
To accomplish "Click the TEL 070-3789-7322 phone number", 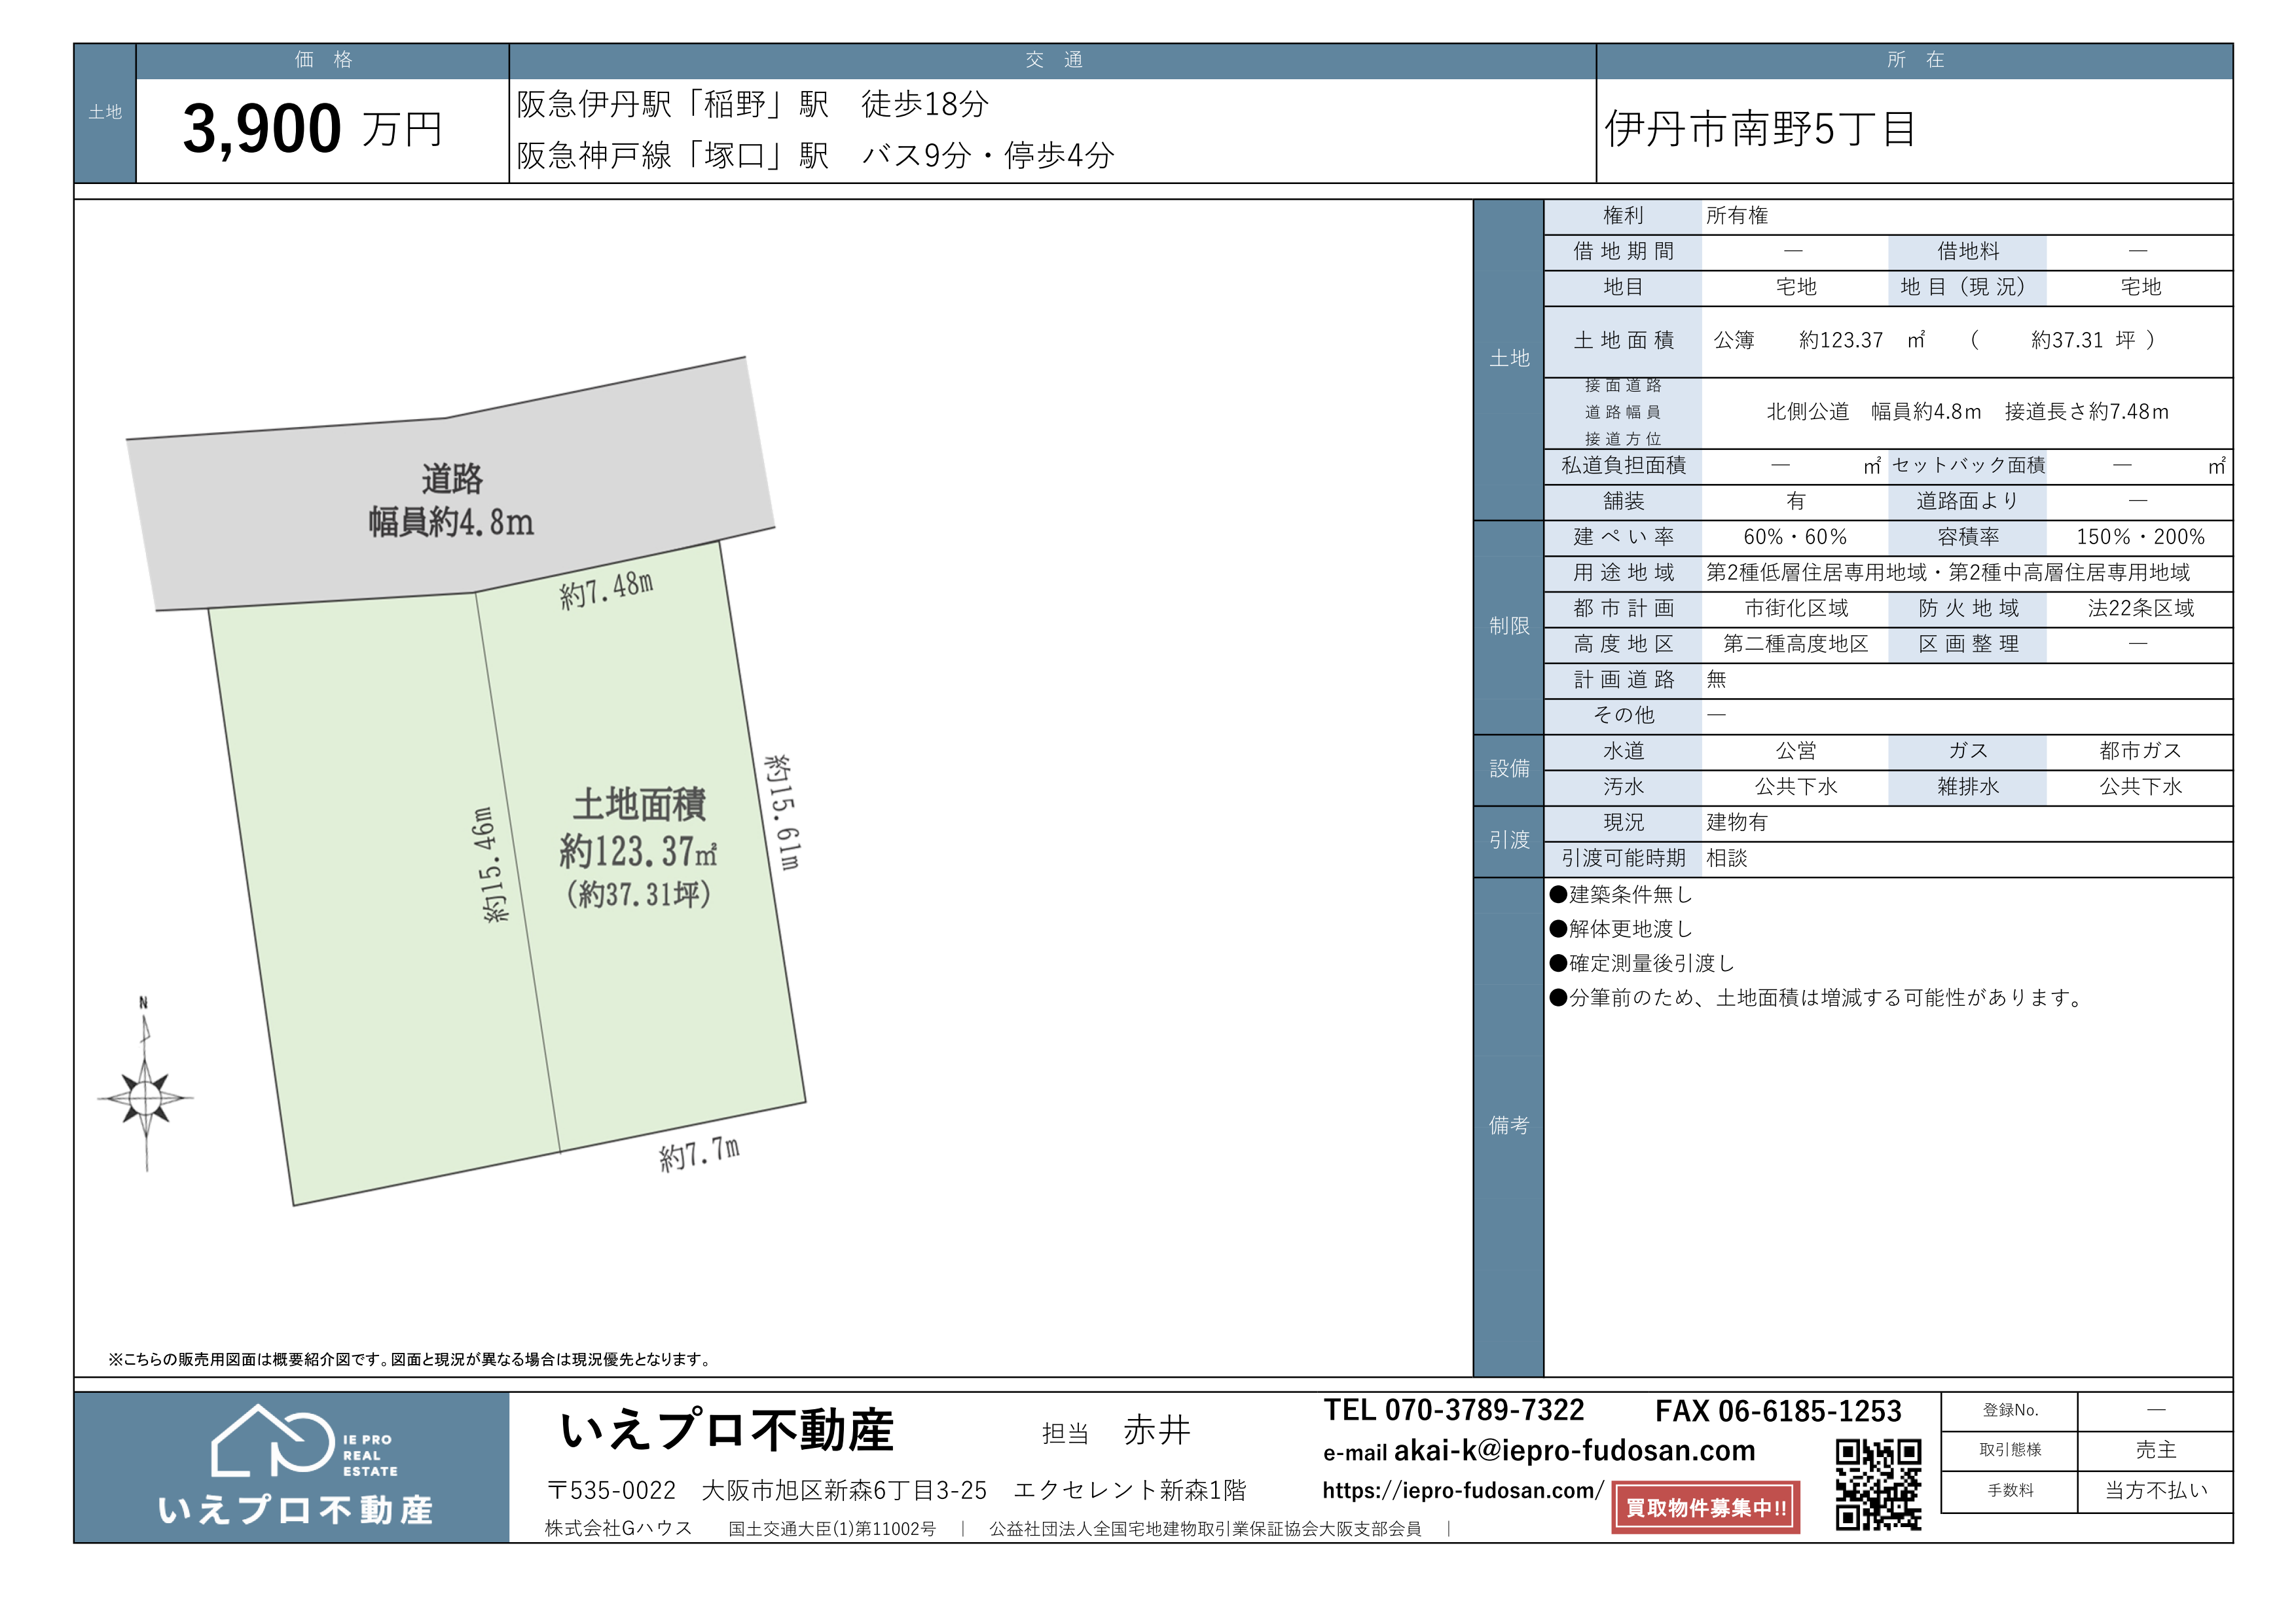I will [1453, 1410].
